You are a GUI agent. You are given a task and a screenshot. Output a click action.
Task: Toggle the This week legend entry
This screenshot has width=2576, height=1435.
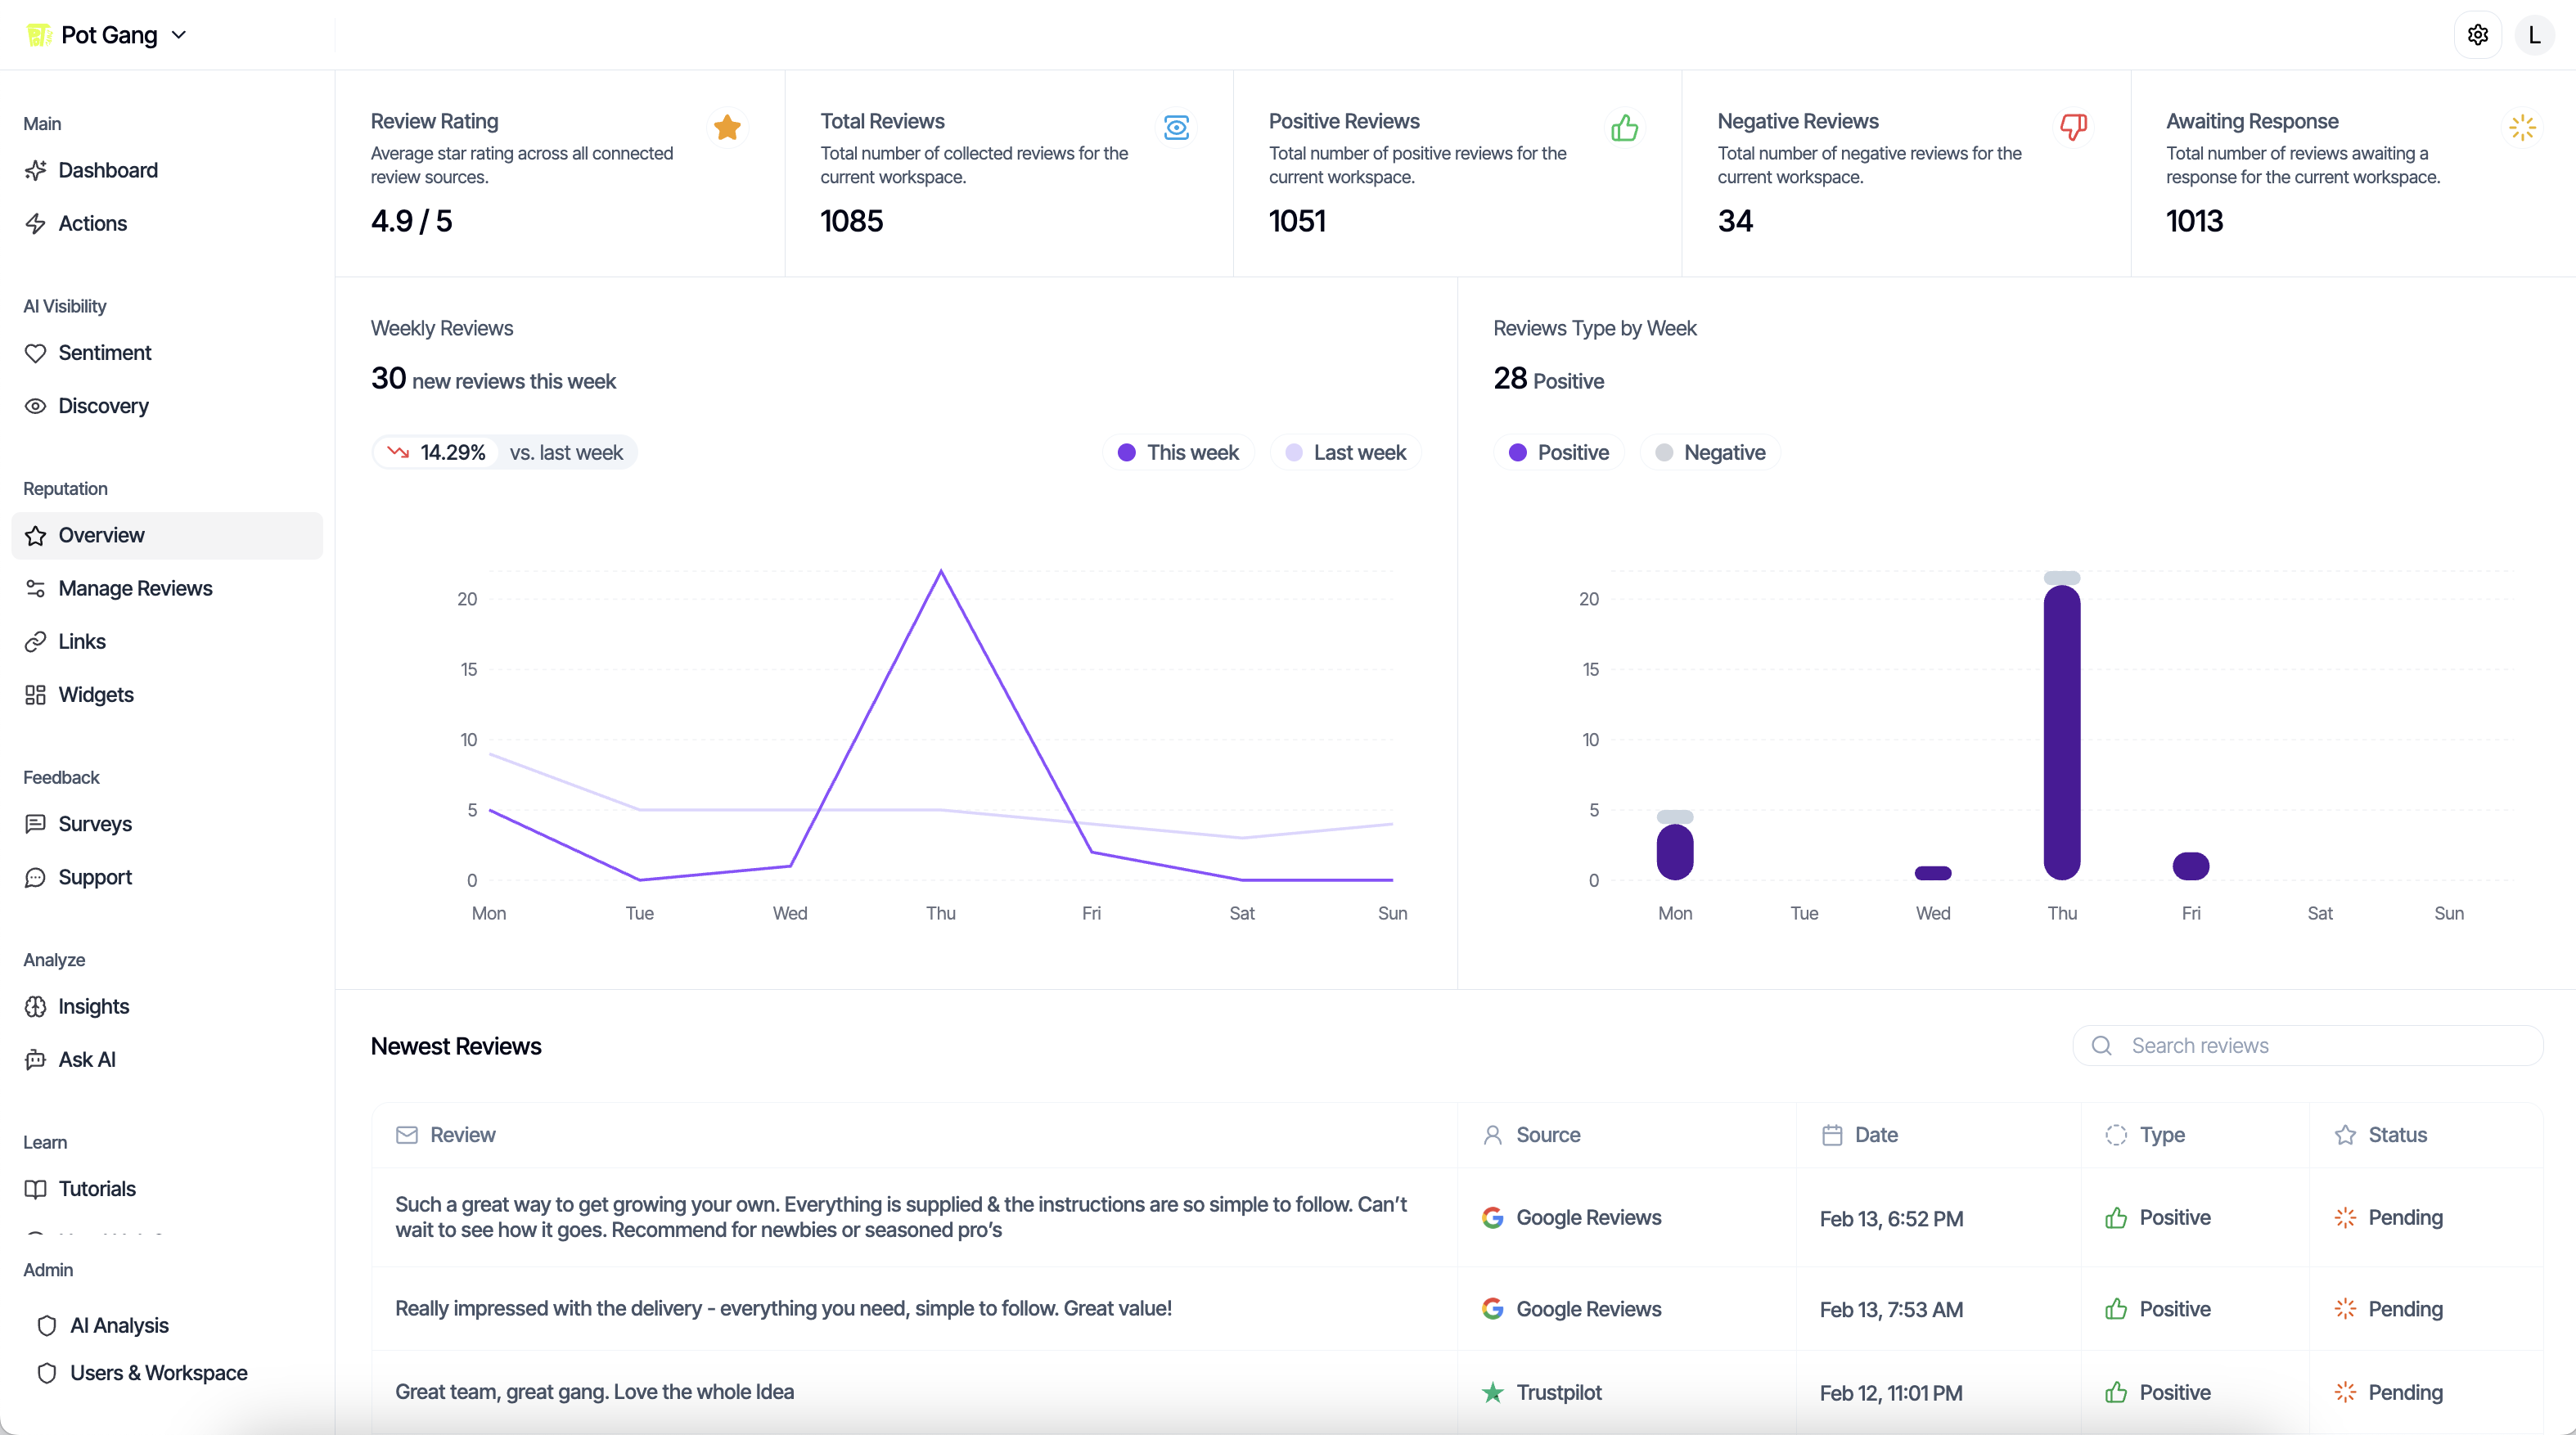[x=1178, y=452]
